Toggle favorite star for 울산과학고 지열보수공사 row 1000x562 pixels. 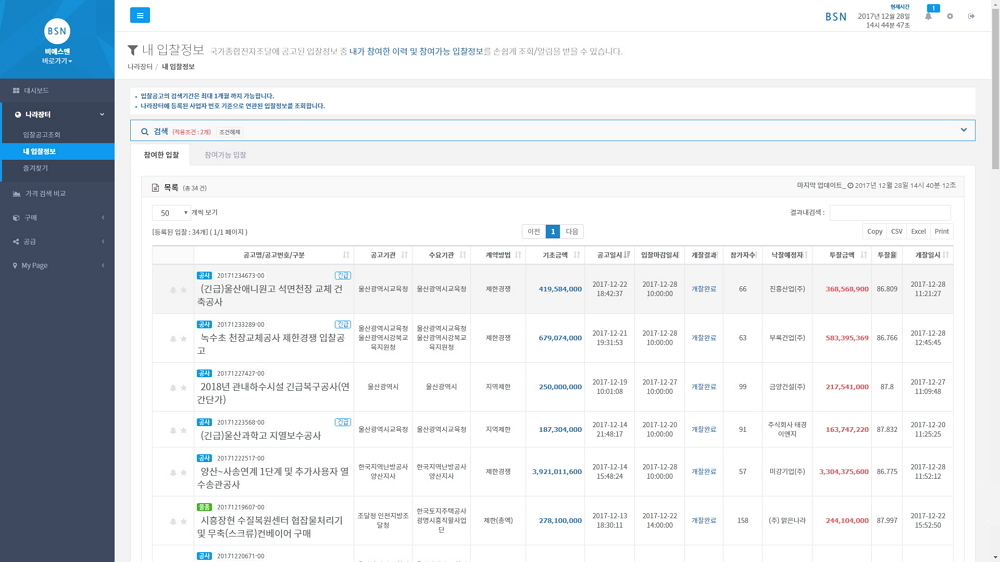tap(184, 431)
